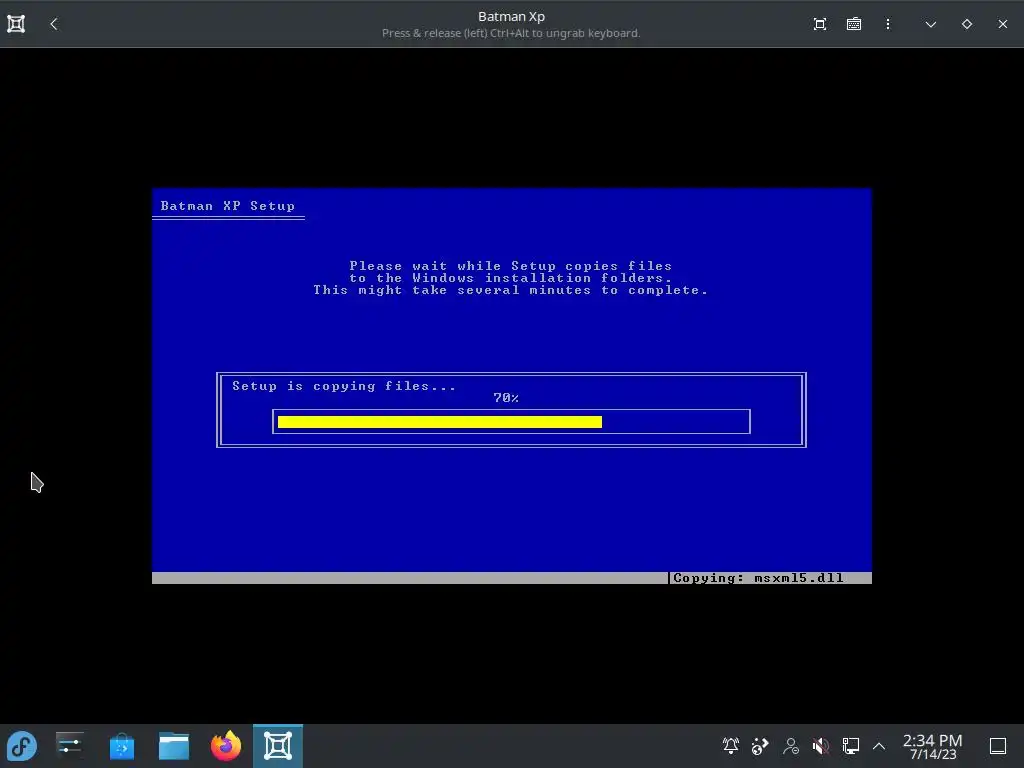Open the clock showing 2:34 PM

point(933,746)
